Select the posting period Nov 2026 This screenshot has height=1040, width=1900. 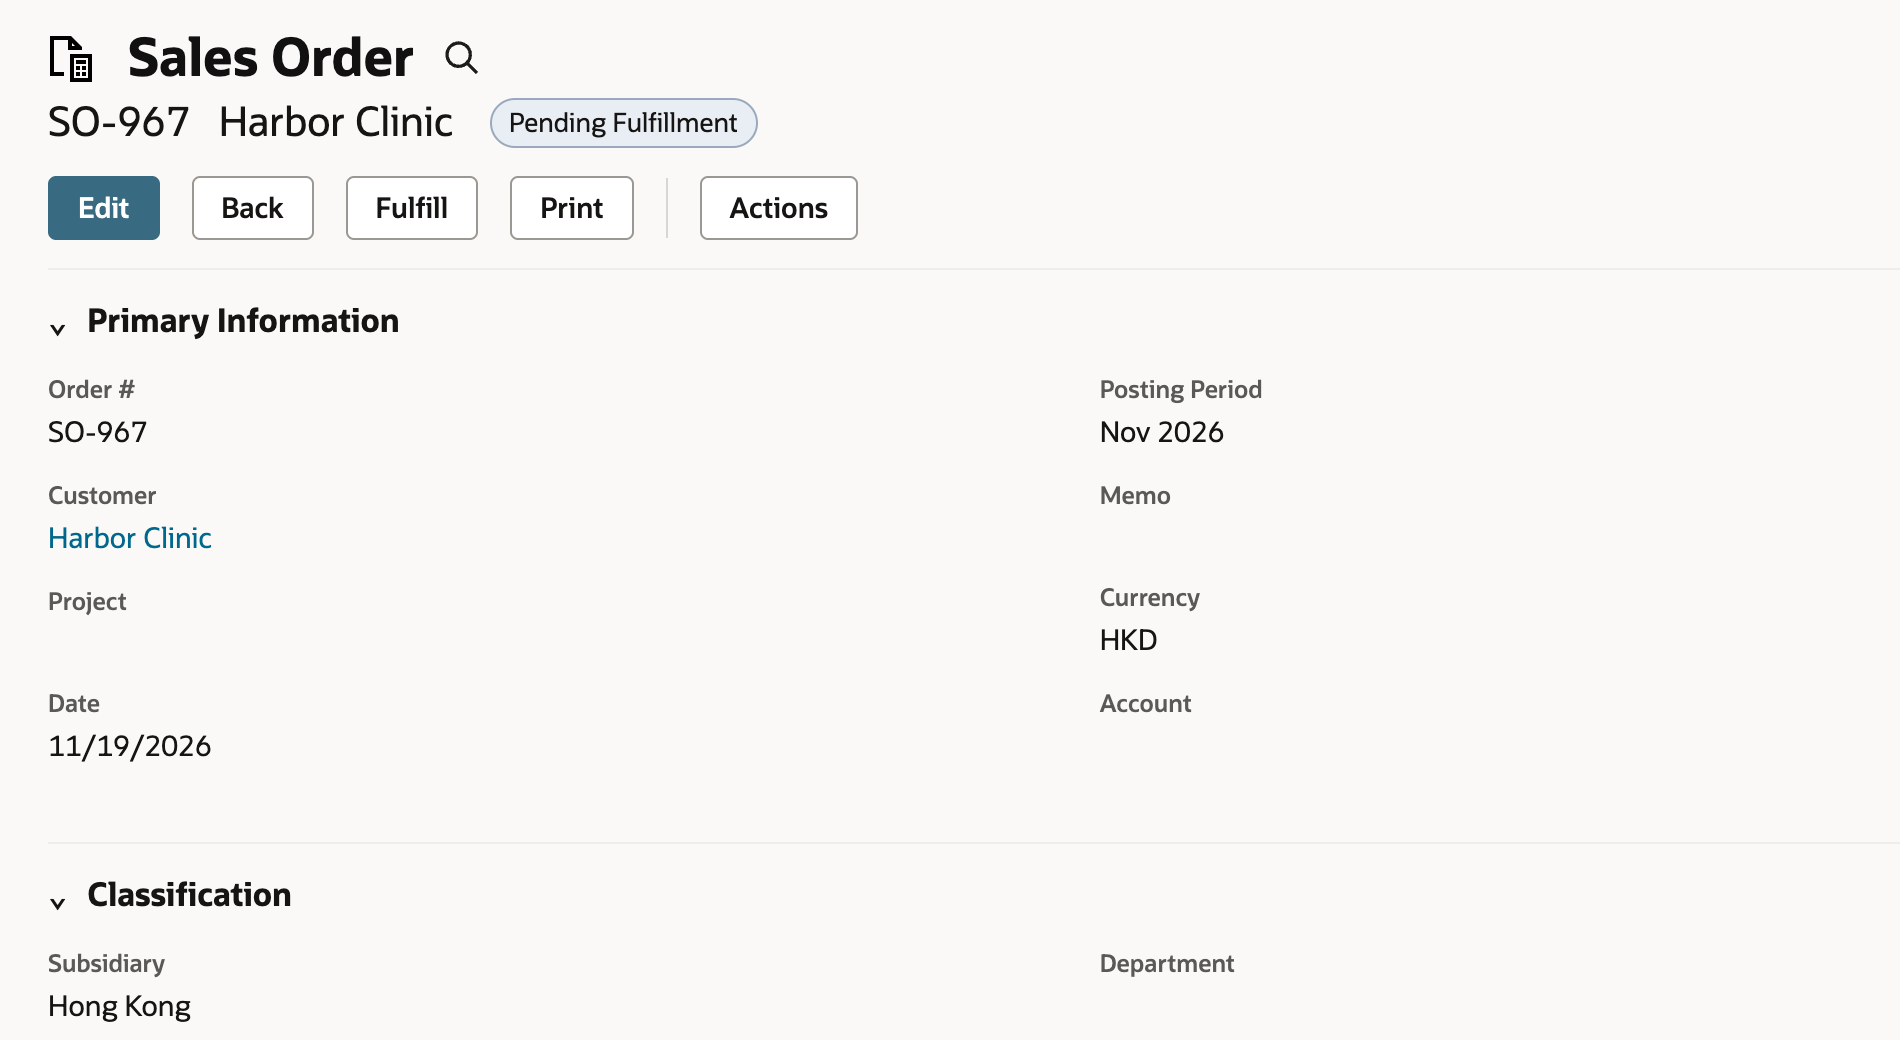click(1162, 432)
